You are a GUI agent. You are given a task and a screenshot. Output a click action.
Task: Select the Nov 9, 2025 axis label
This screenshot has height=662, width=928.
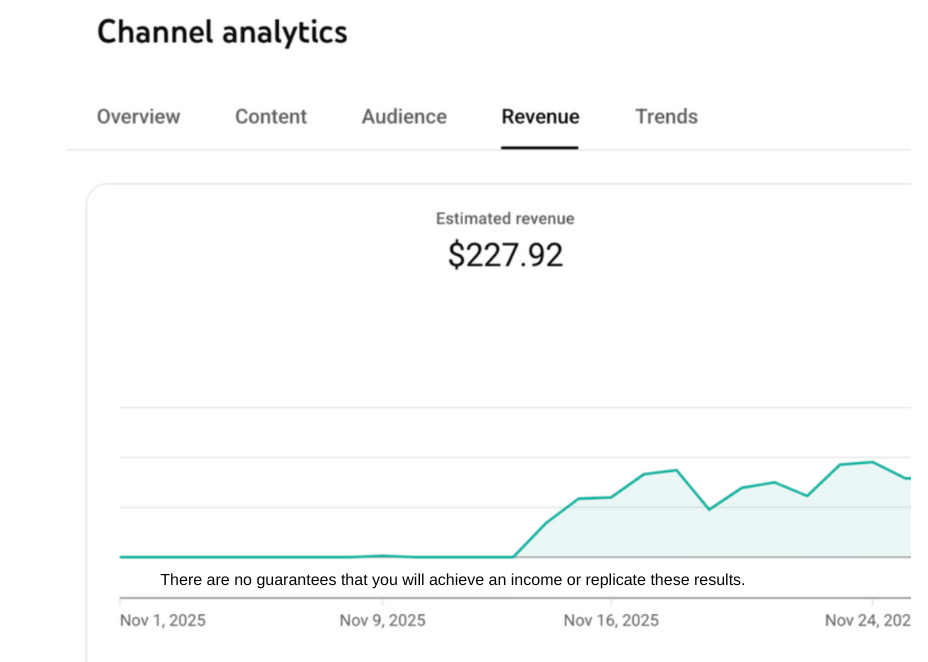[x=383, y=620]
